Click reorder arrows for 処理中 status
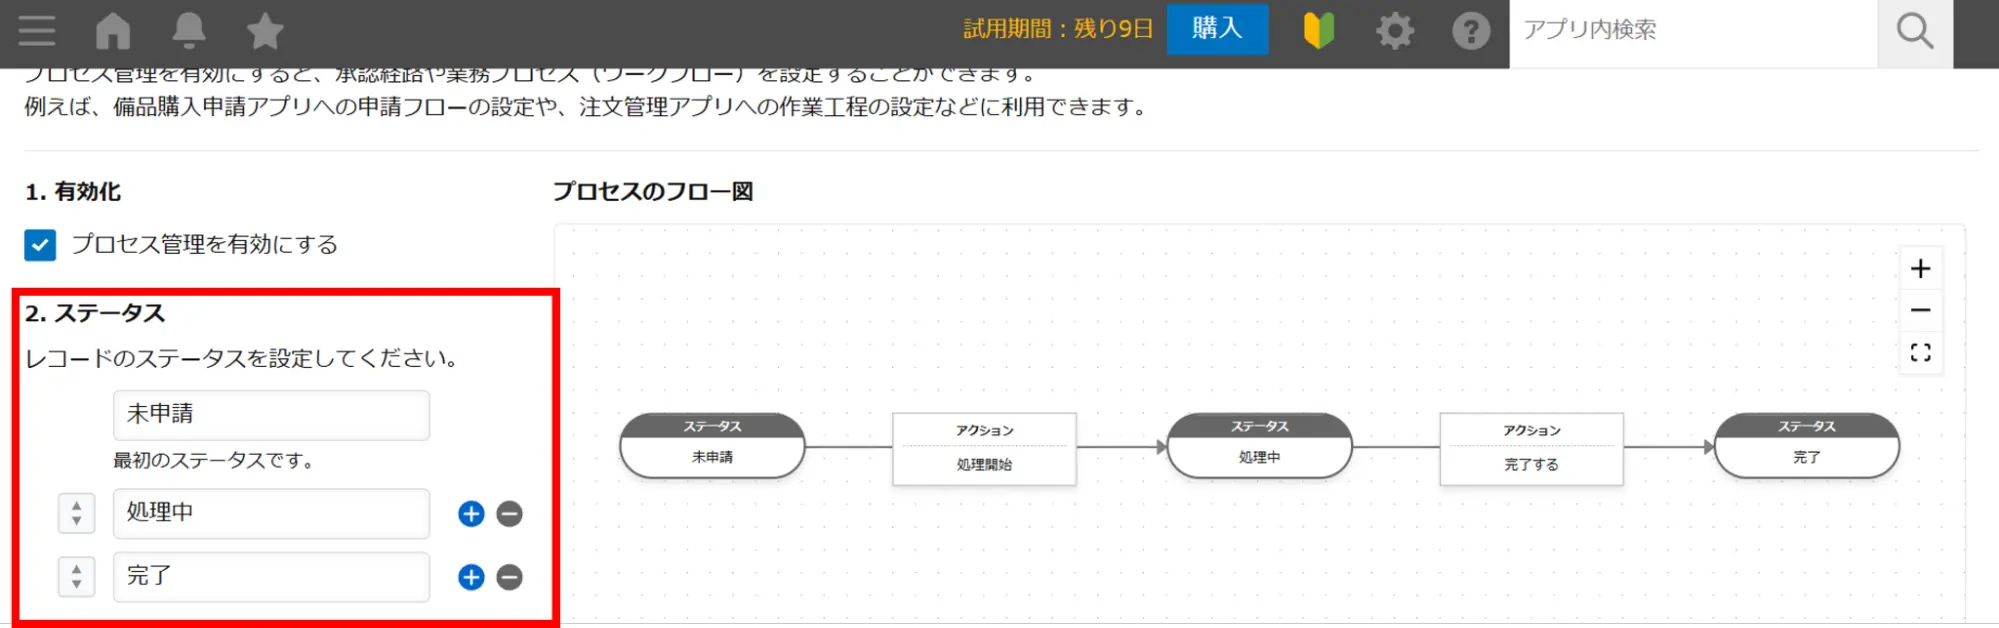This screenshot has height=628, width=1999. pyautogui.click(x=77, y=514)
